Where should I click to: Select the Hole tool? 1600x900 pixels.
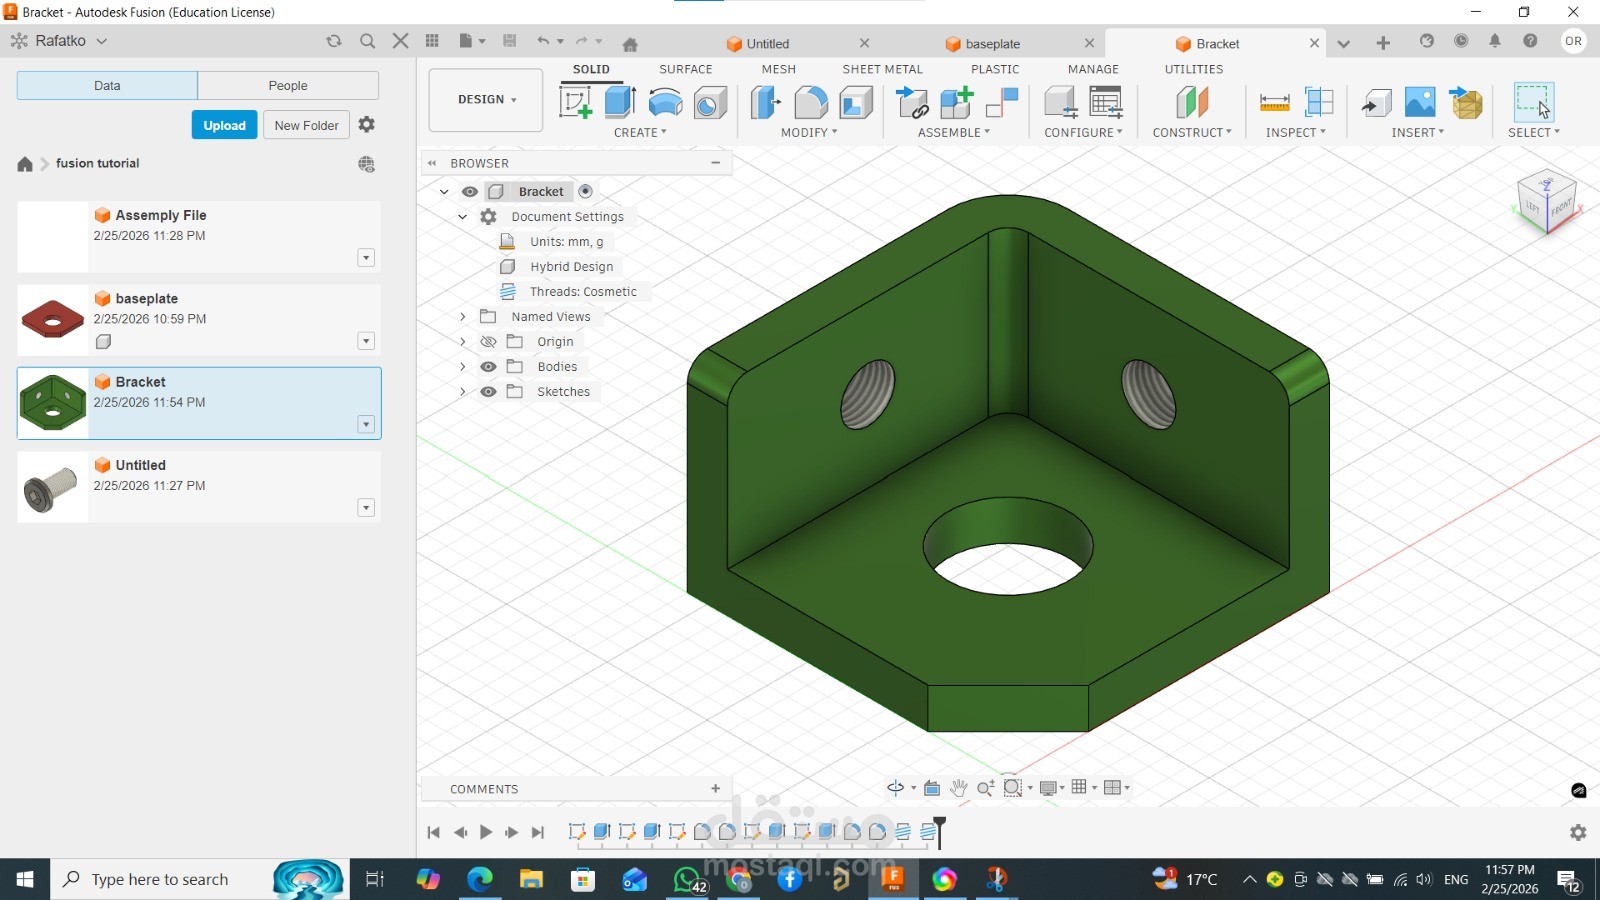710,102
